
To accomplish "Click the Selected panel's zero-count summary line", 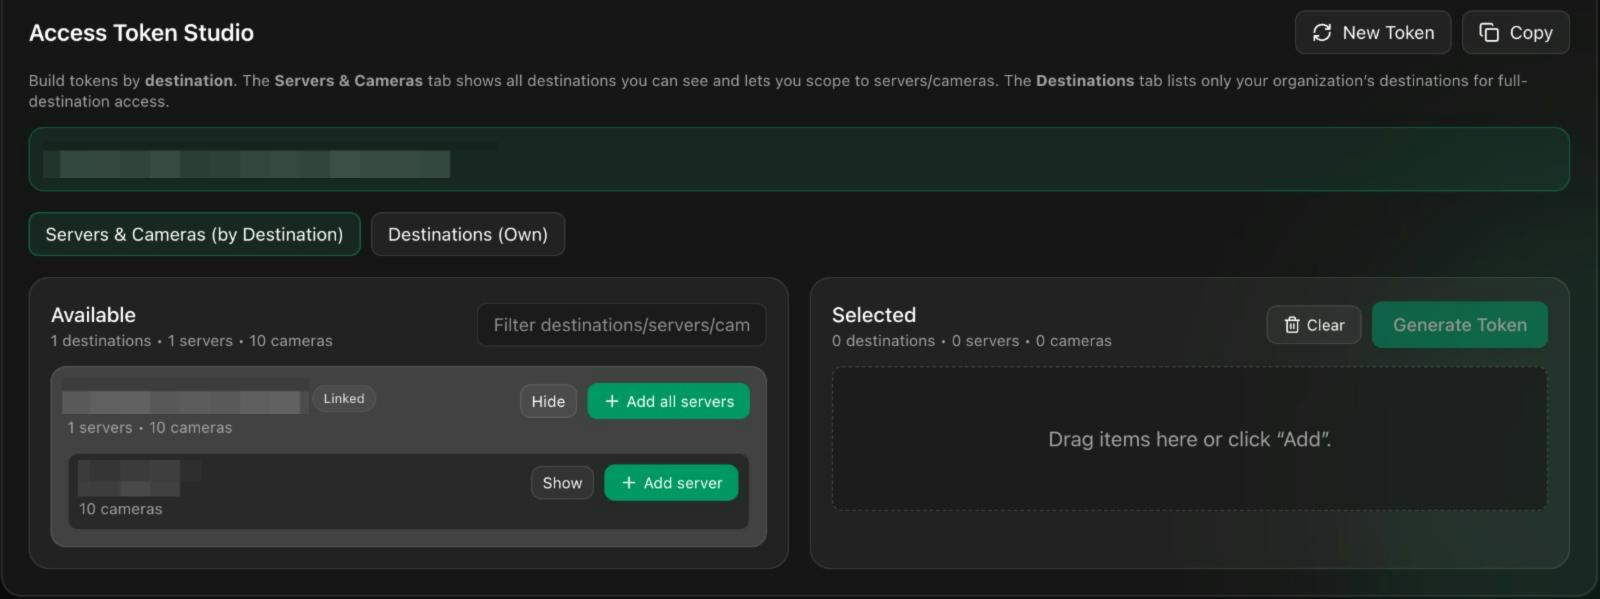I will point(971,341).
